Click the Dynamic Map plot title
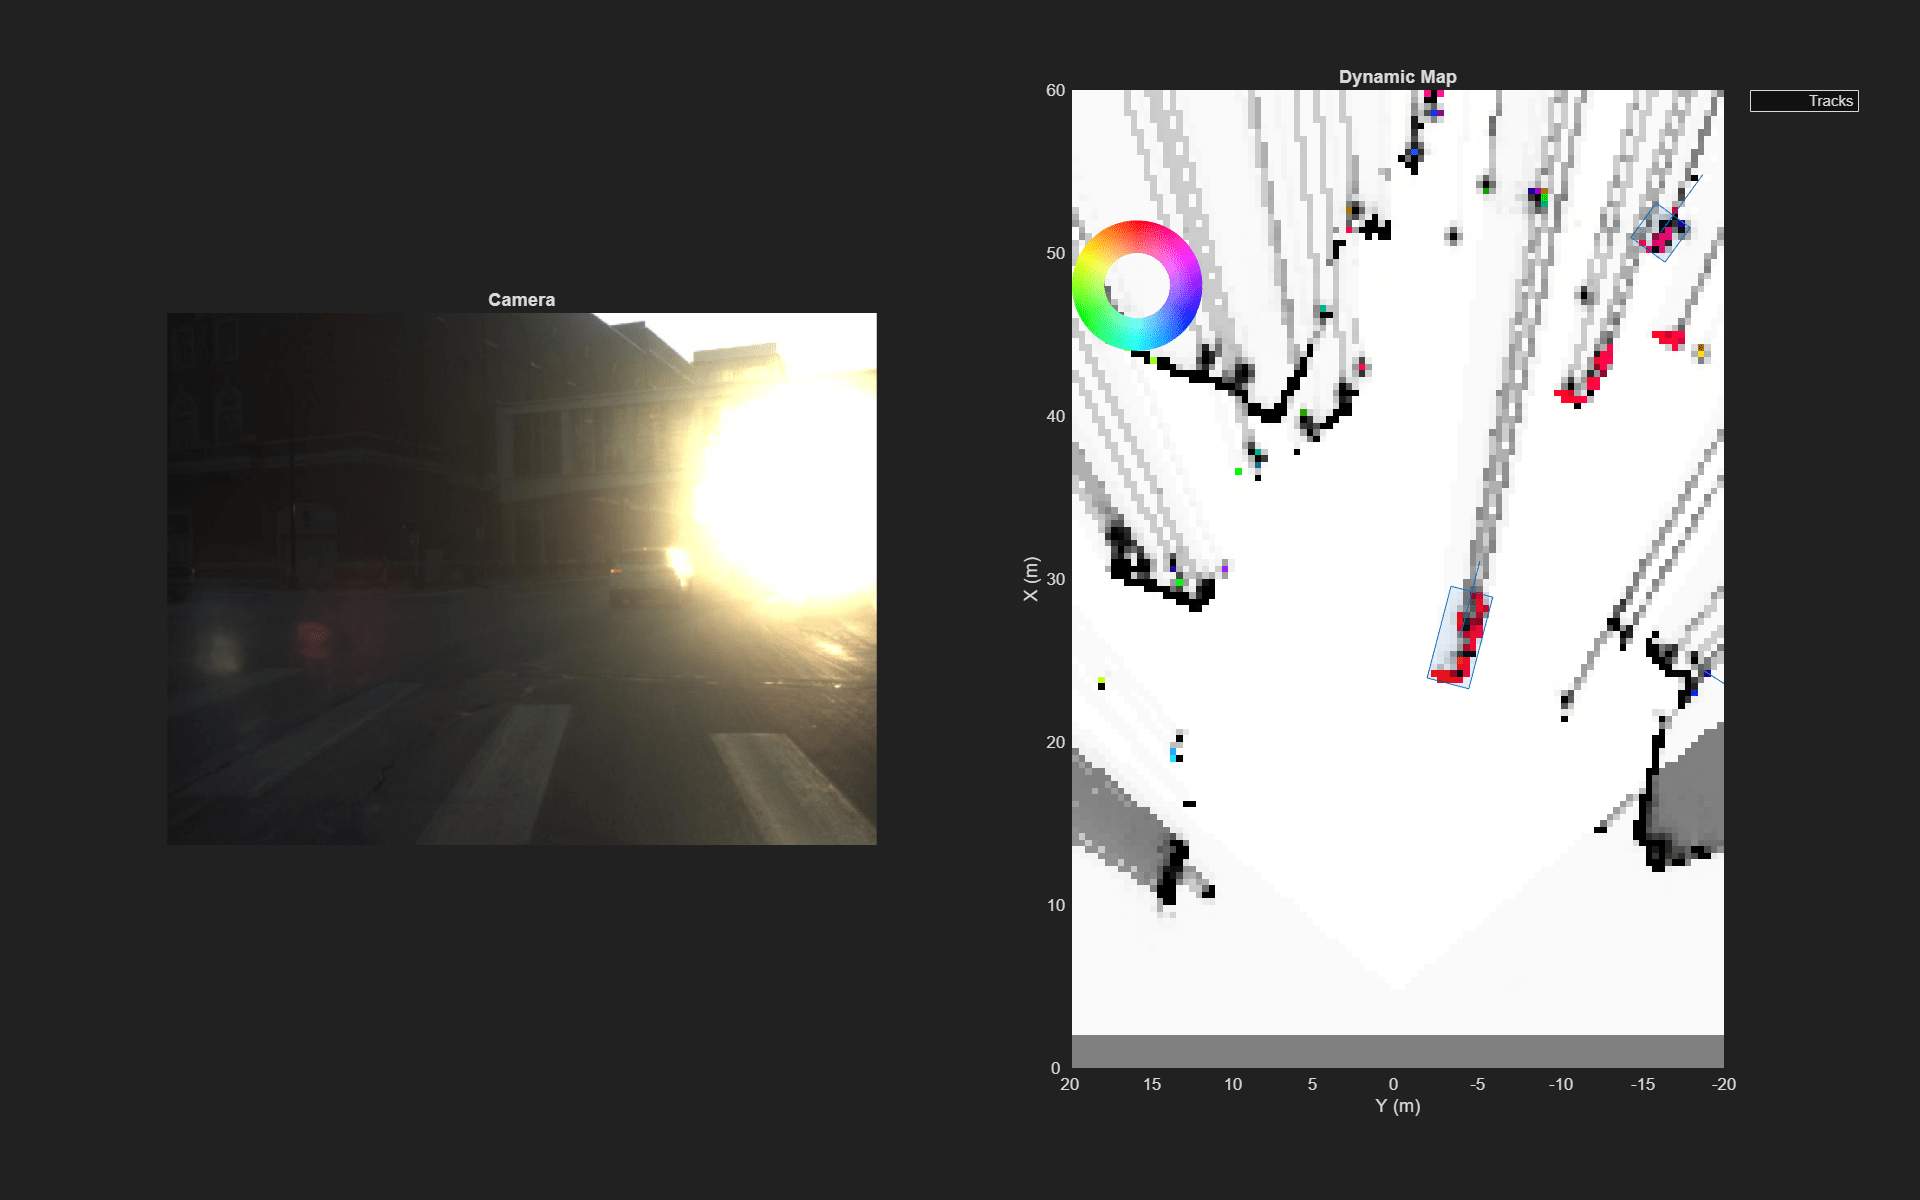 pyautogui.click(x=1396, y=76)
